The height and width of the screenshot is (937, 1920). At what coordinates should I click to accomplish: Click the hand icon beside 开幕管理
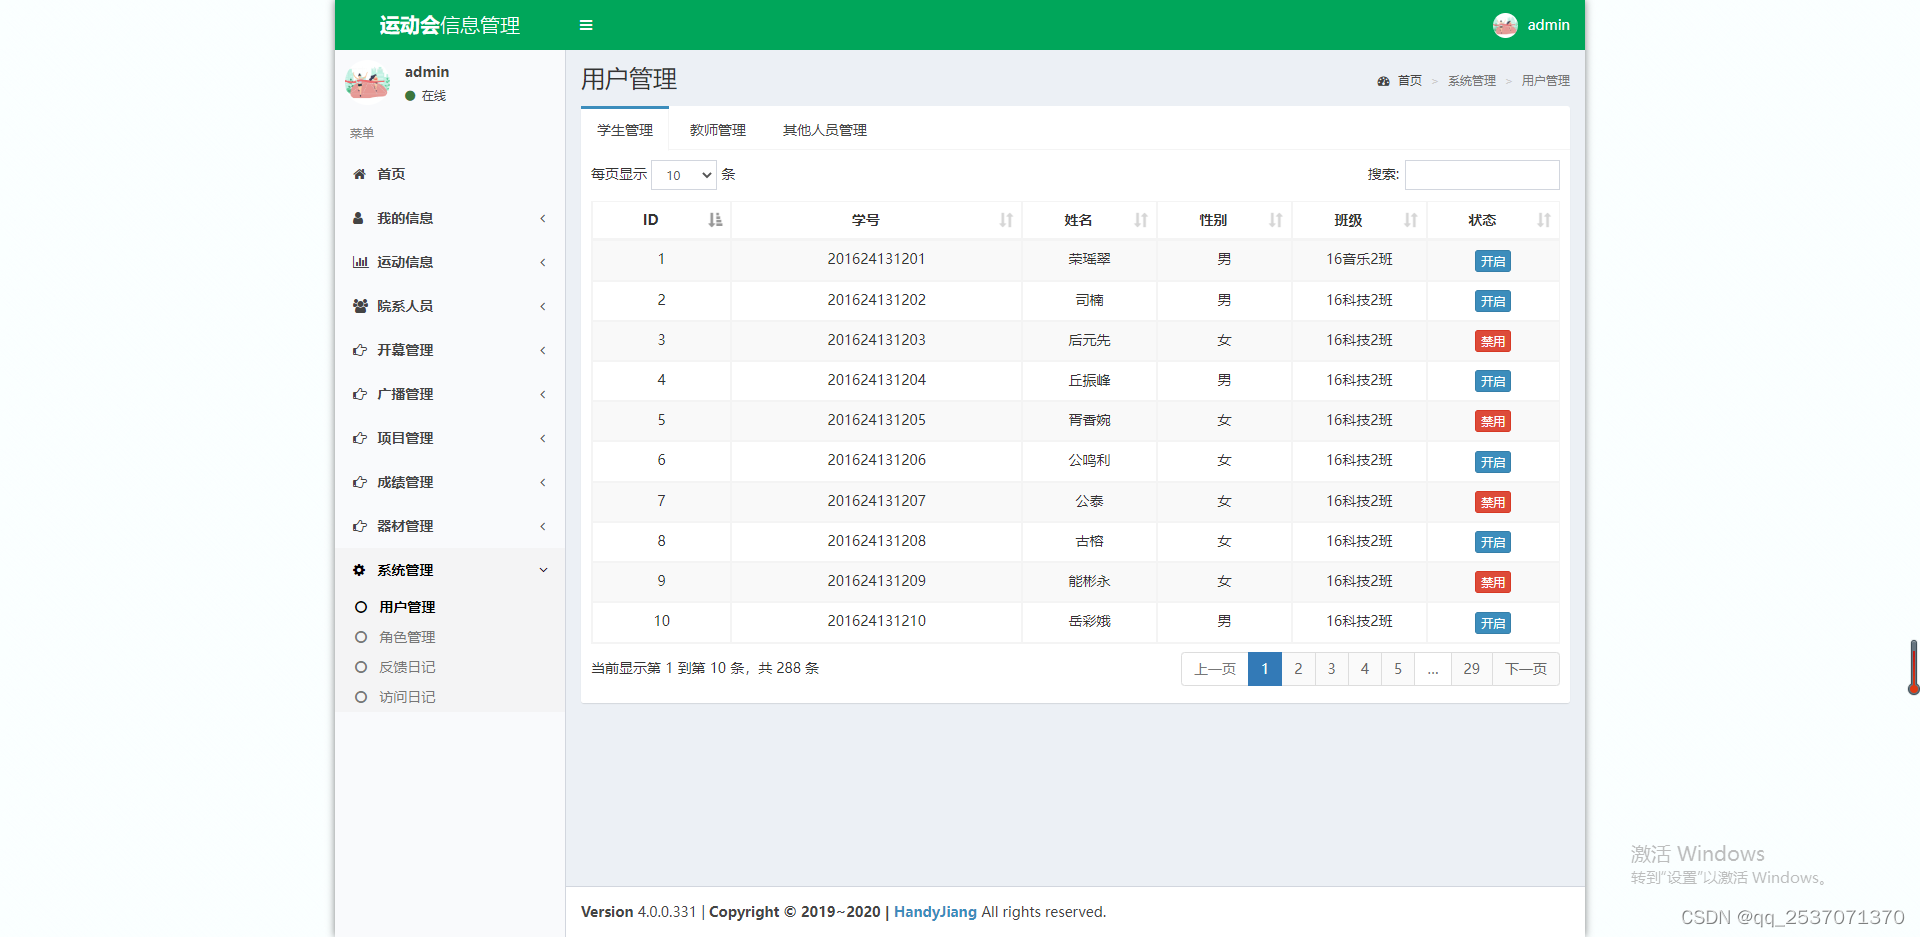click(360, 350)
